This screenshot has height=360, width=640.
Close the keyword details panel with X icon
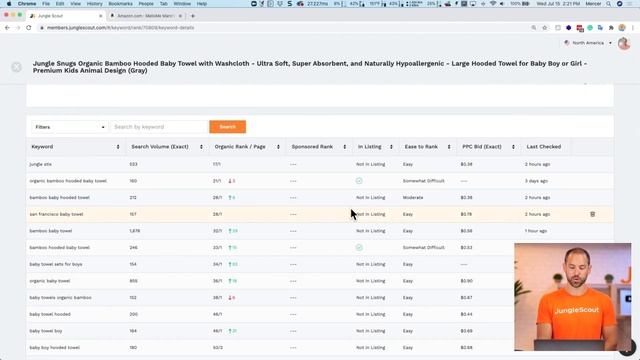[16, 67]
